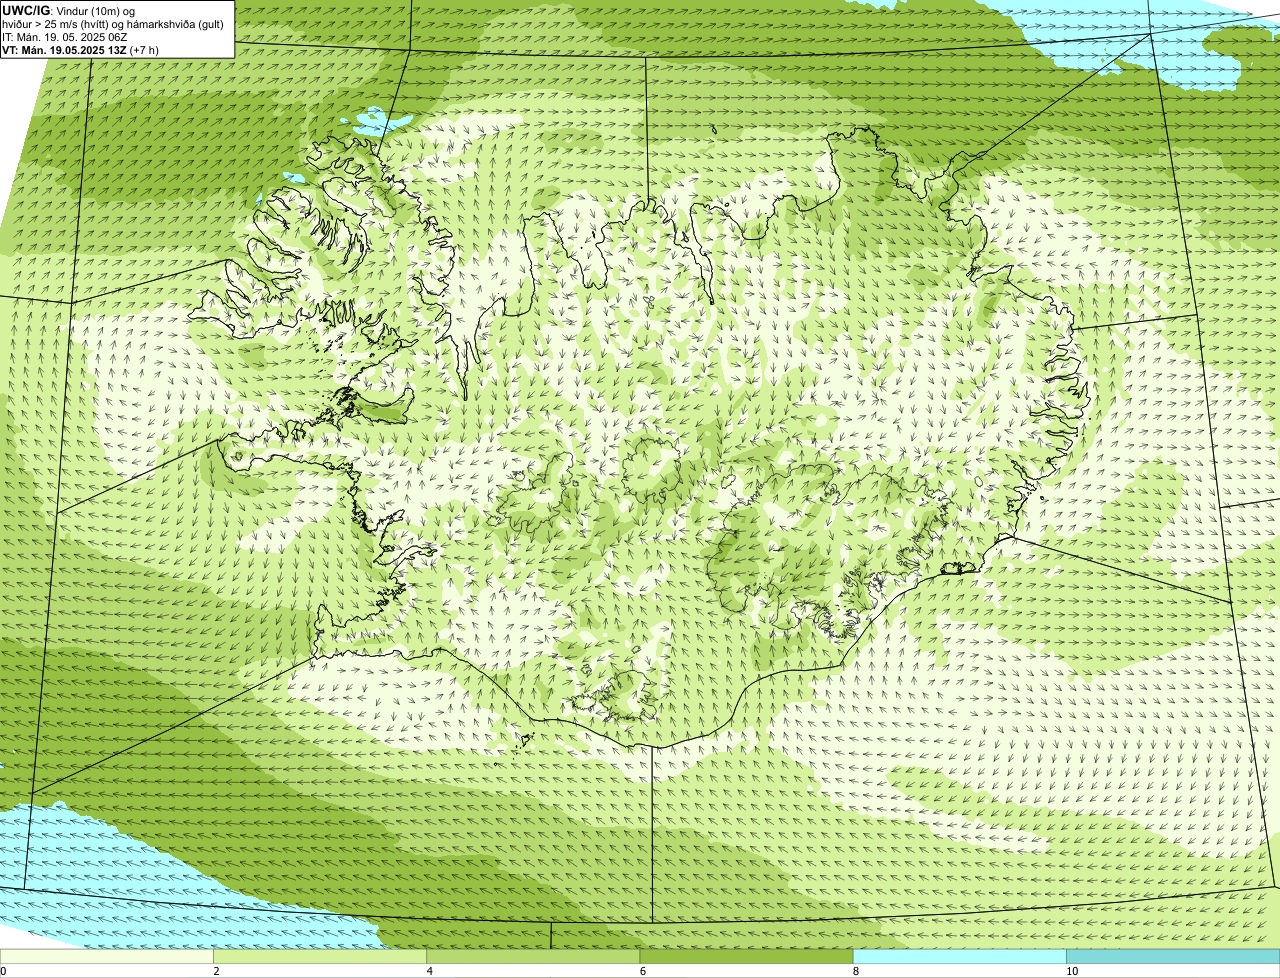Click the '0' scale label

pyautogui.click(x=3, y=971)
